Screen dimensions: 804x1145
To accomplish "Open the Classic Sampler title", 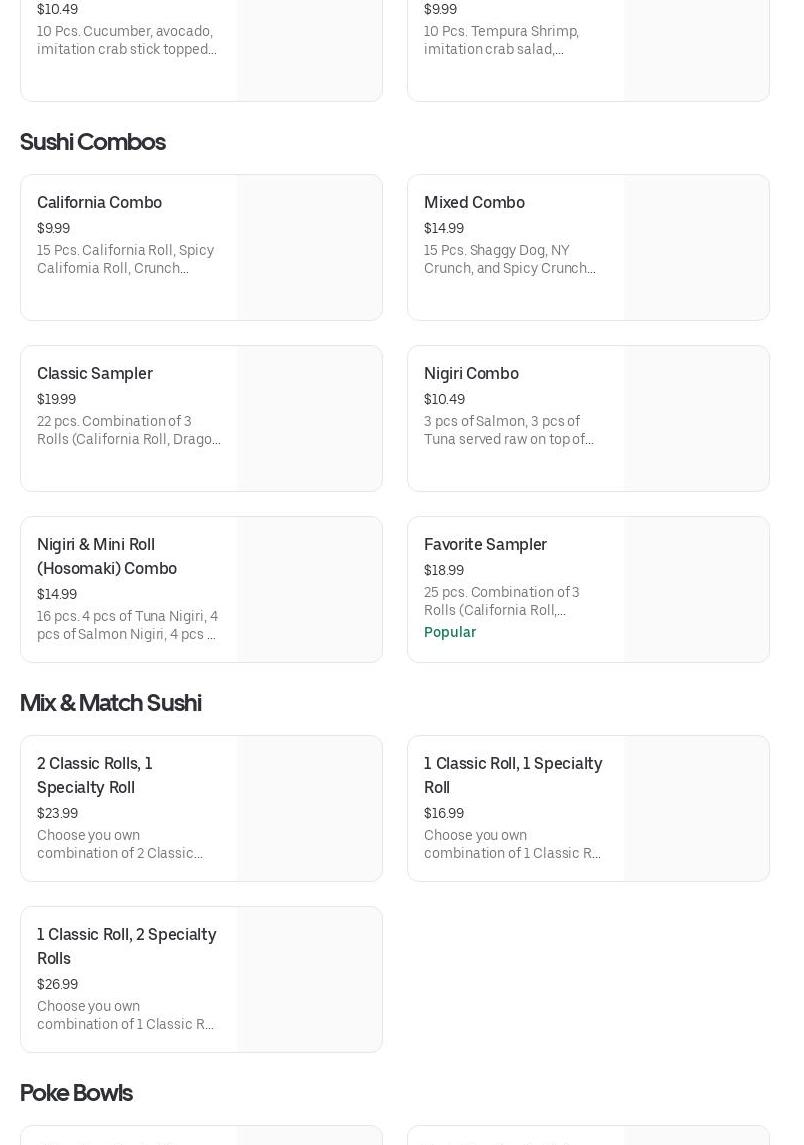I will pyautogui.click(x=95, y=374).
